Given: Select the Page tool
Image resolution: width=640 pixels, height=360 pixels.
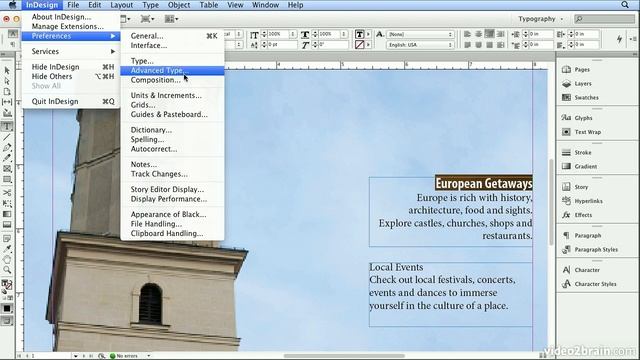Looking at the screenshot, I should 7,91.
